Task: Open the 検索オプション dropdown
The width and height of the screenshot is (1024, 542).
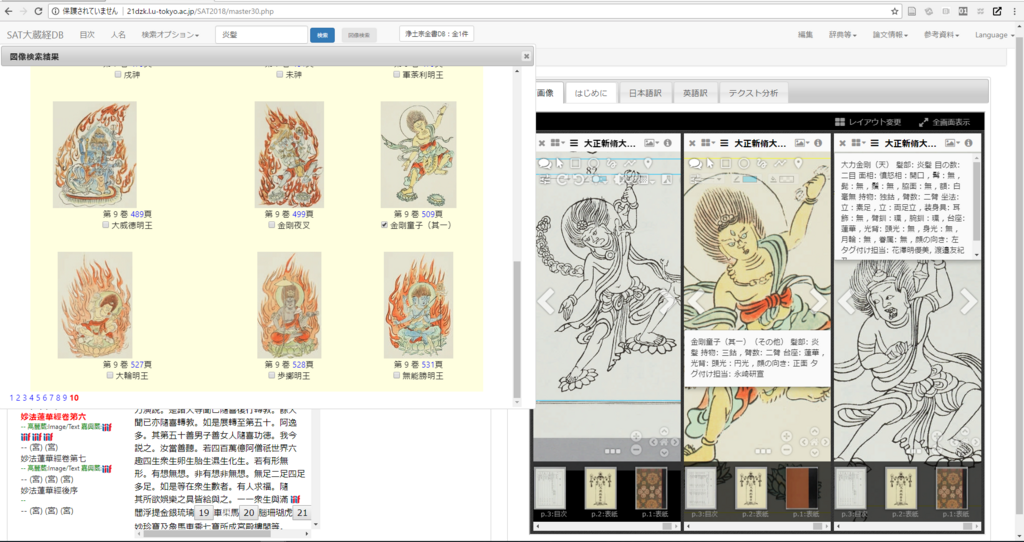Action: pyautogui.click(x=170, y=35)
